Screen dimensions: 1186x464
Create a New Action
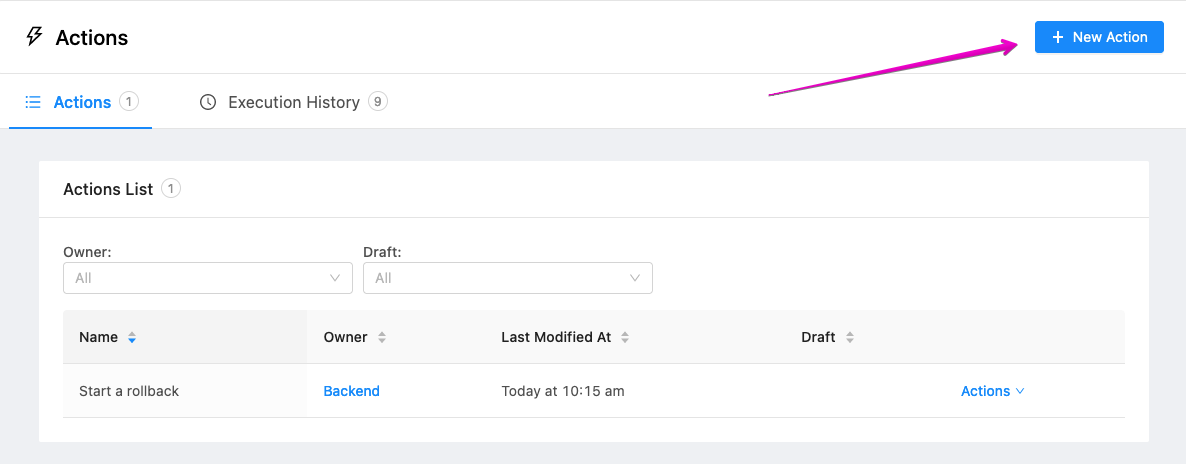point(1099,37)
